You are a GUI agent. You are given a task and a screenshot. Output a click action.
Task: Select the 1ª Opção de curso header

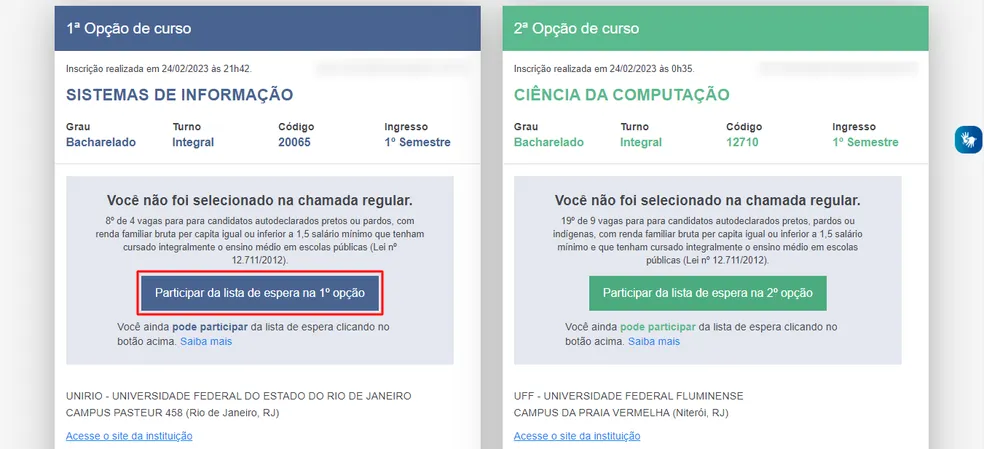click(x=267, y=28)
